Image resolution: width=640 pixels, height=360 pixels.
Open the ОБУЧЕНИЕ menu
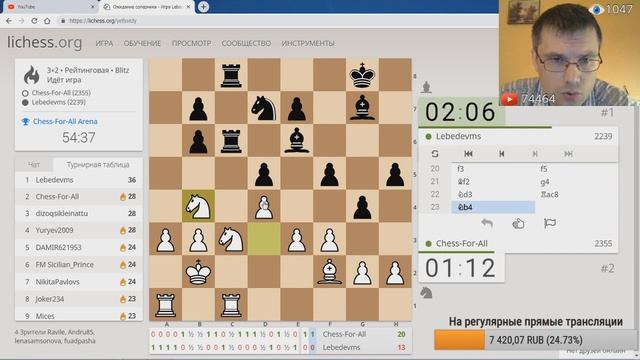pyautogui.click(x=142, y=43)
